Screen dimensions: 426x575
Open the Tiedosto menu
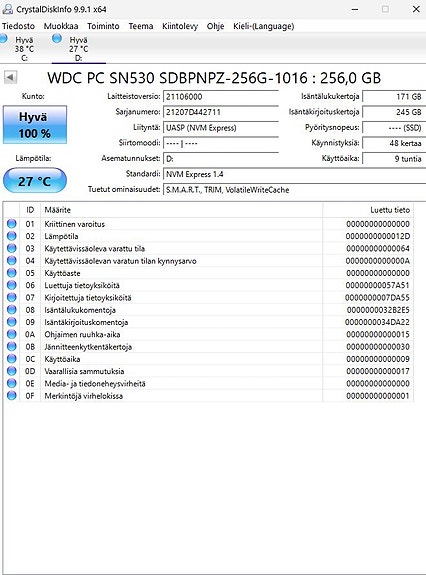[18, 26]
